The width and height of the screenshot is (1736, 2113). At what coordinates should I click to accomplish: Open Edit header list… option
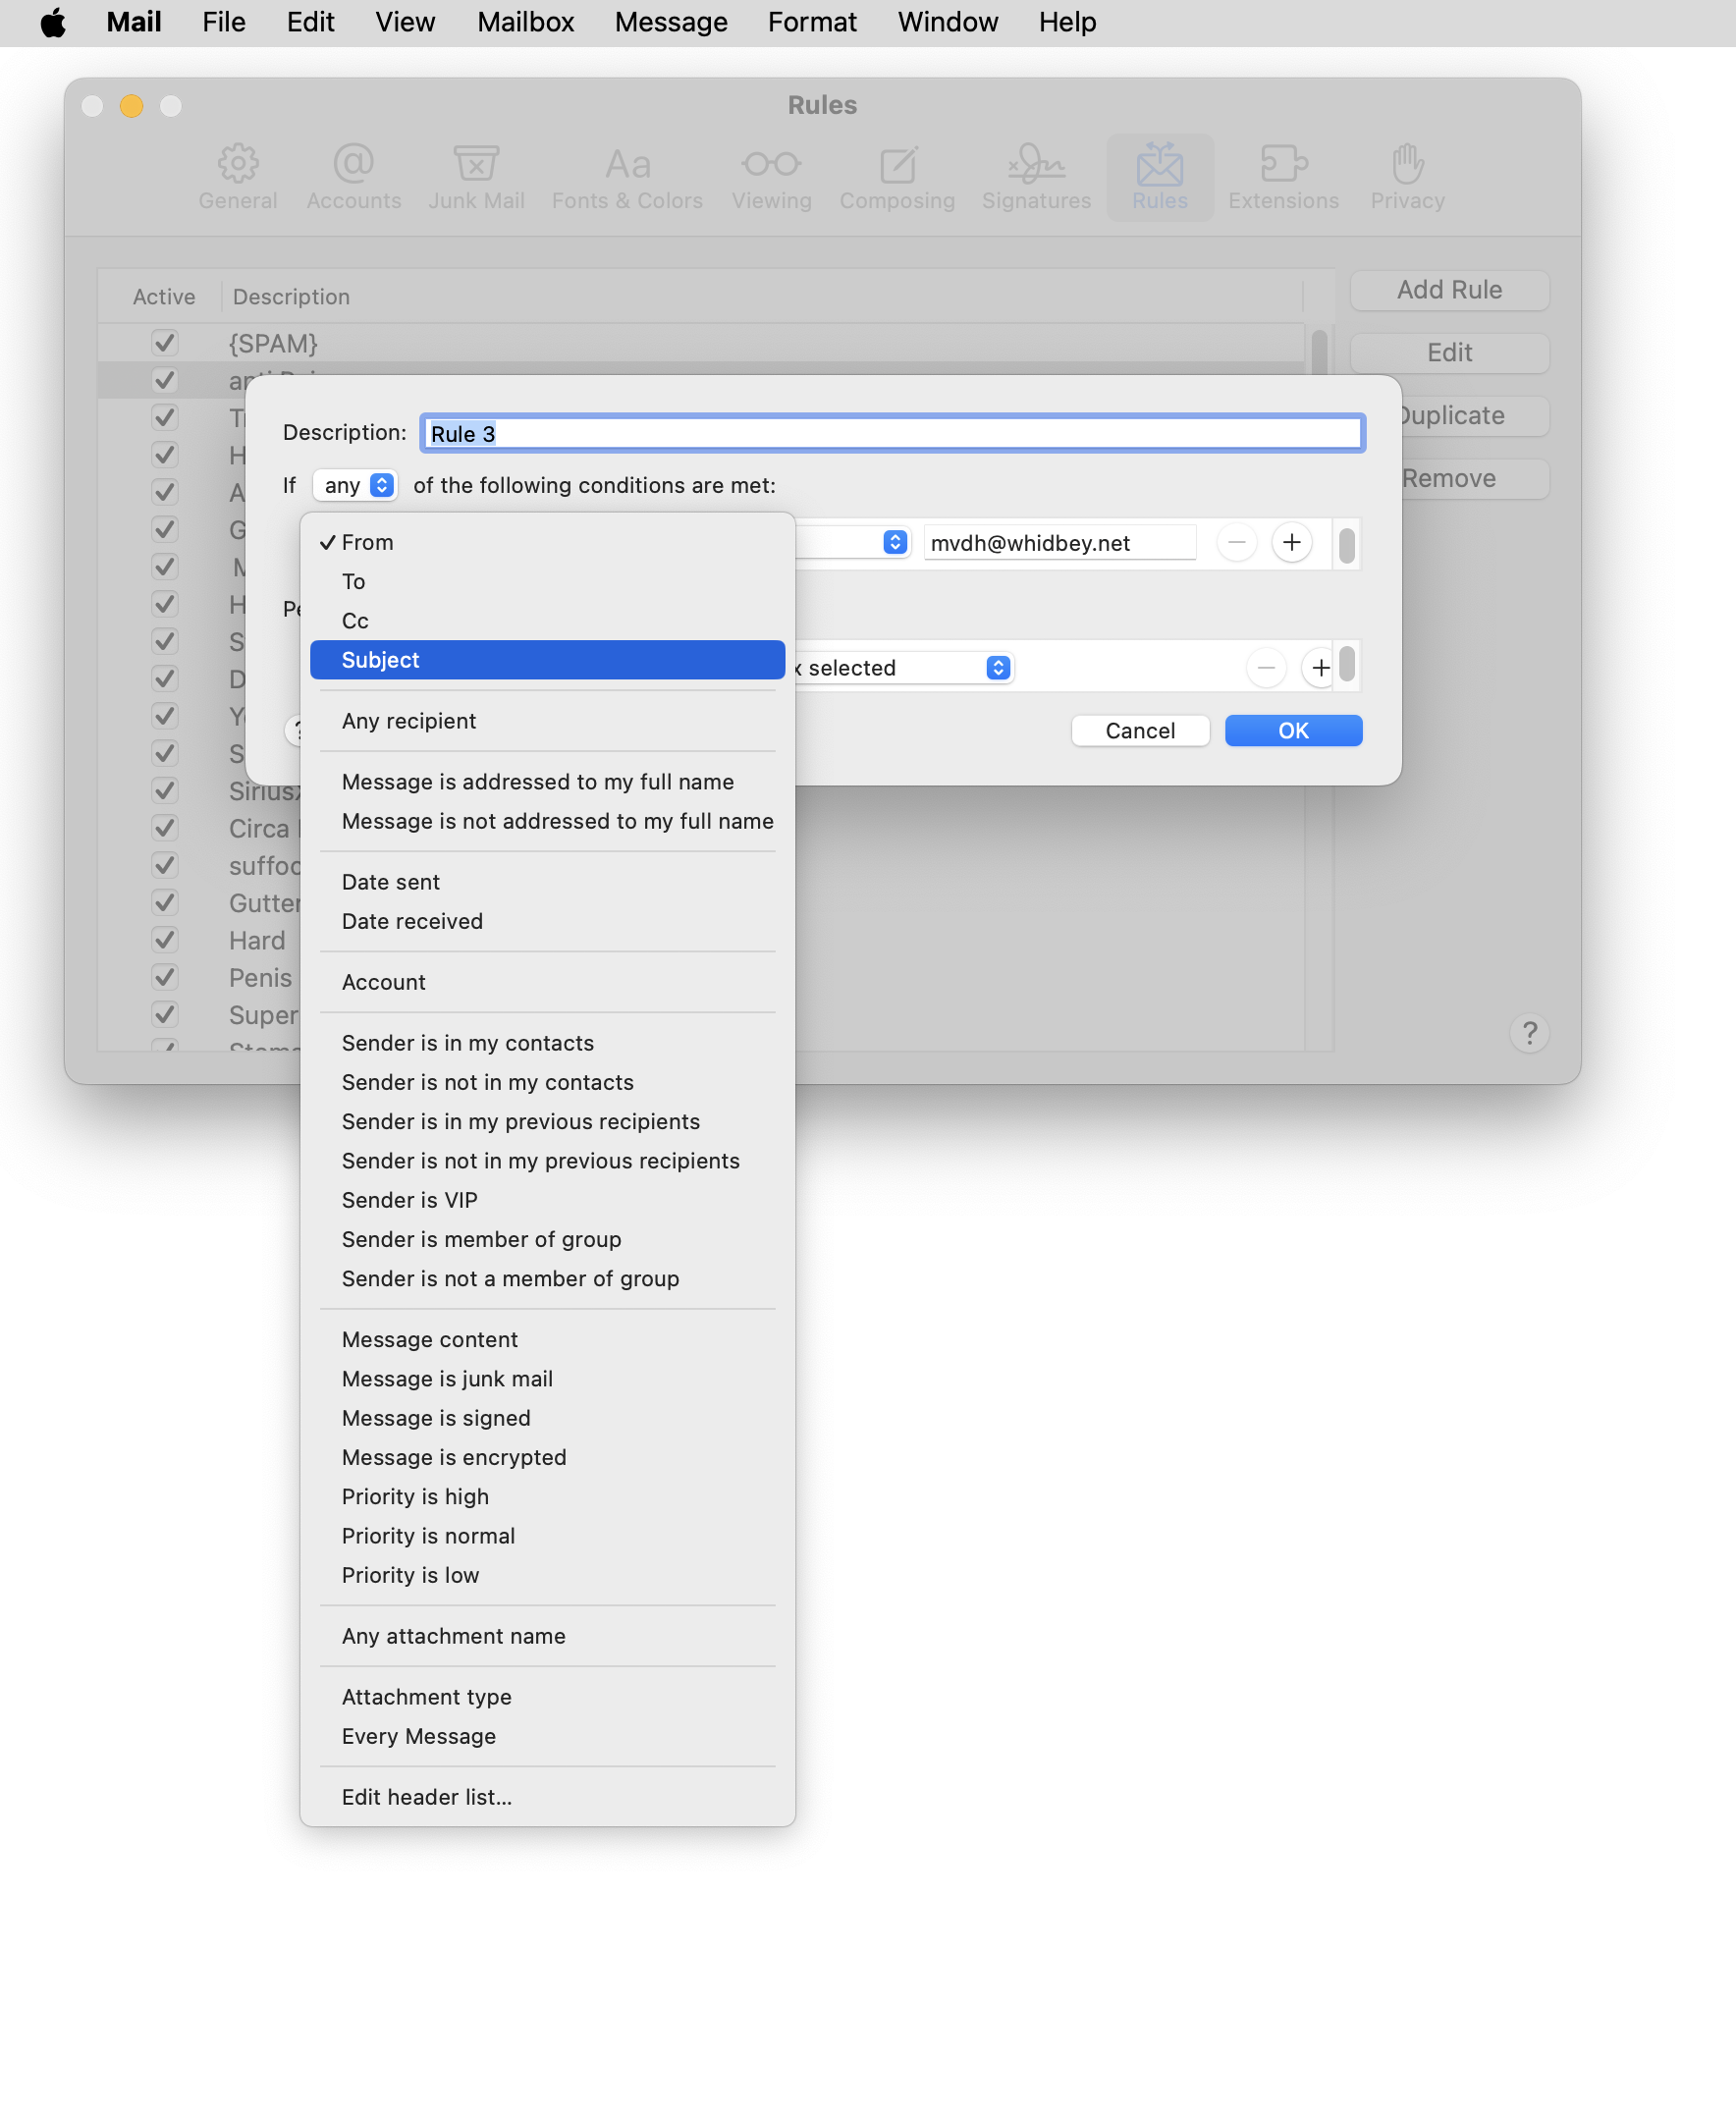click(547, 1797)
